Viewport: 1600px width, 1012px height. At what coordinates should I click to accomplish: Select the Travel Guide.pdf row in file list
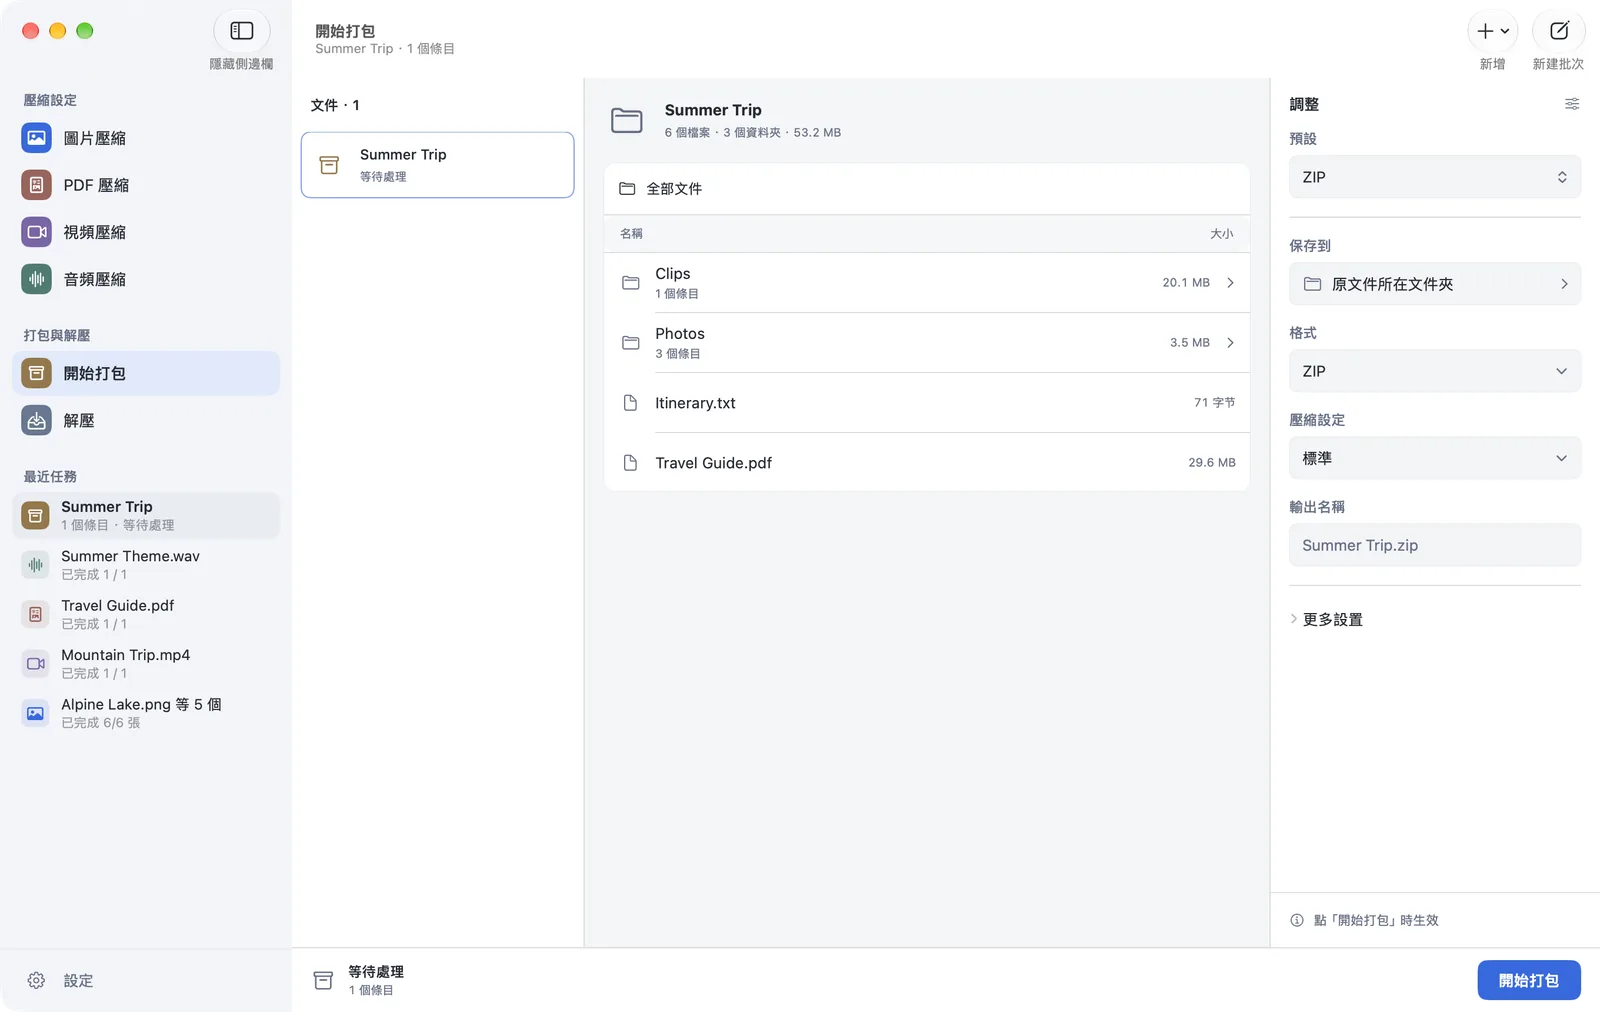[927, 463]
